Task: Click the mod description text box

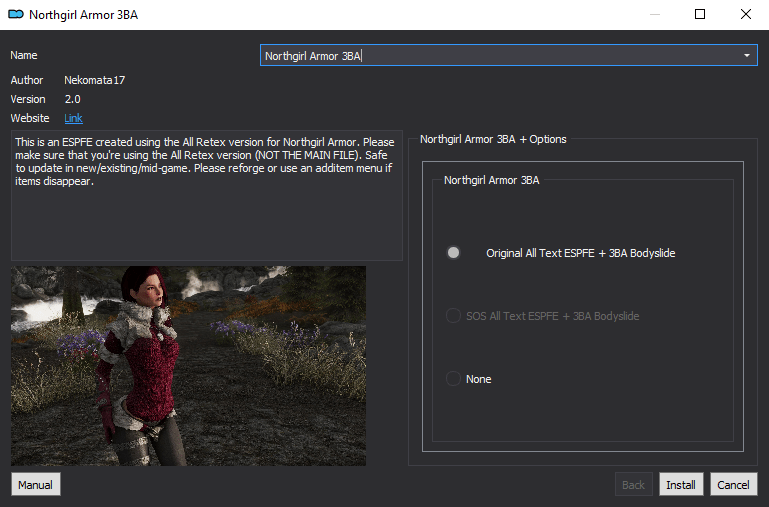Action: pos(206,195)
